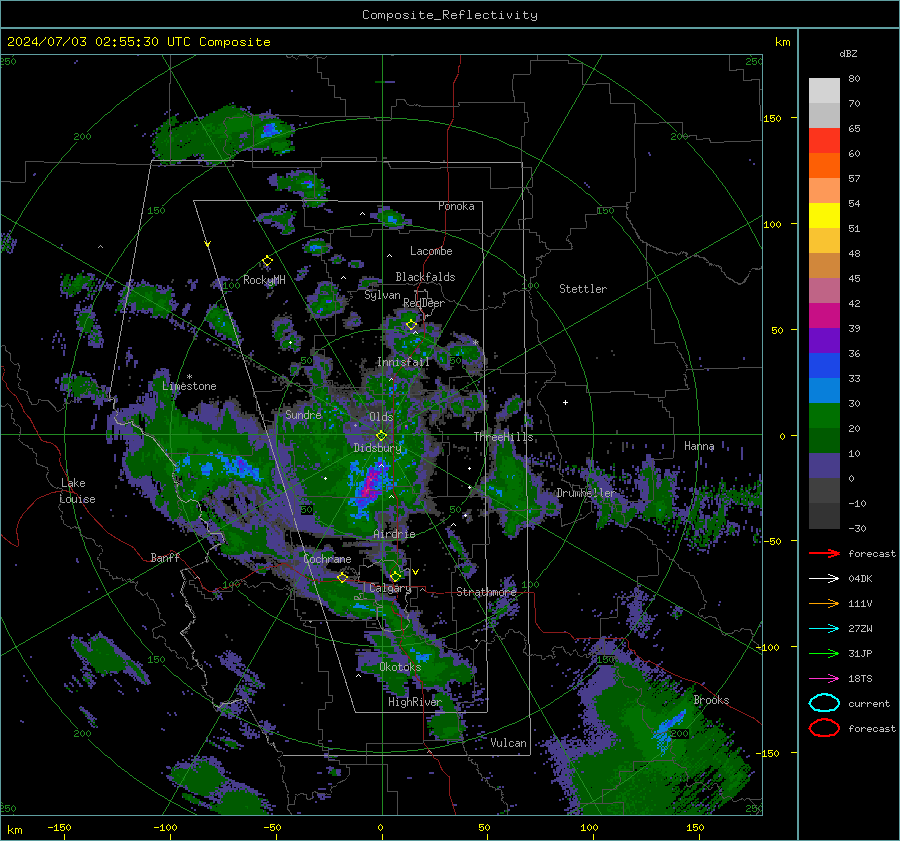This screenshot has width=900, height=841.
Task: Click the yellow diamond marker near Cochrane
Action: click(342, 577)
